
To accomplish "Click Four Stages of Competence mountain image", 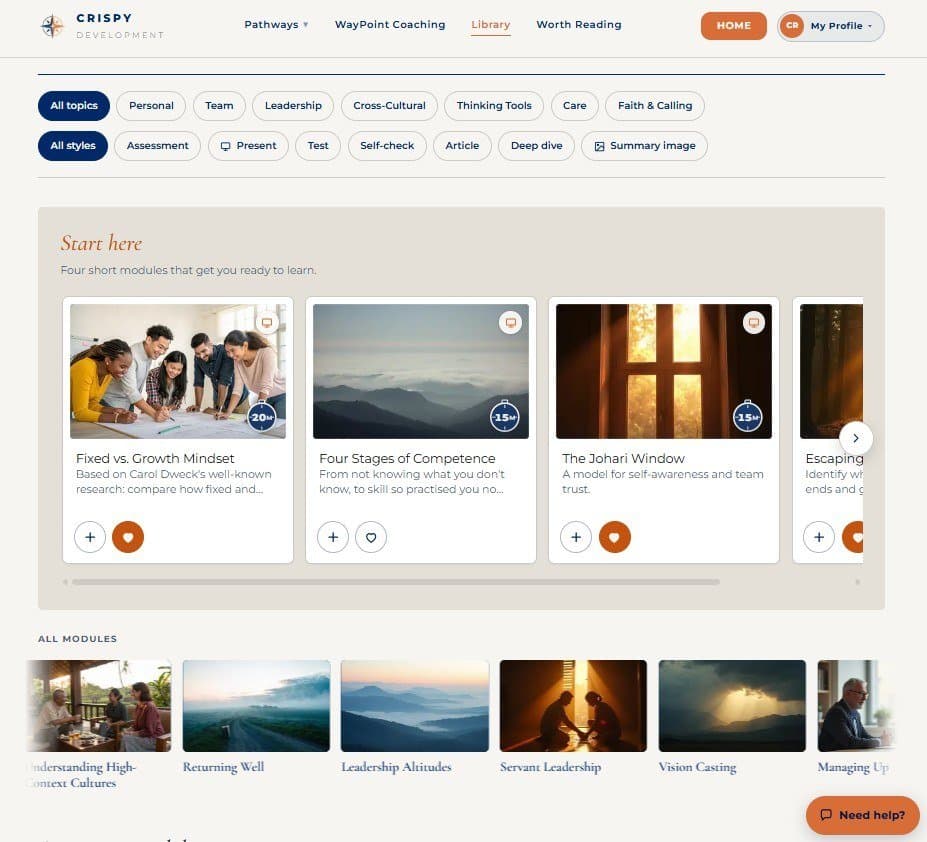I will pos(421,371).
